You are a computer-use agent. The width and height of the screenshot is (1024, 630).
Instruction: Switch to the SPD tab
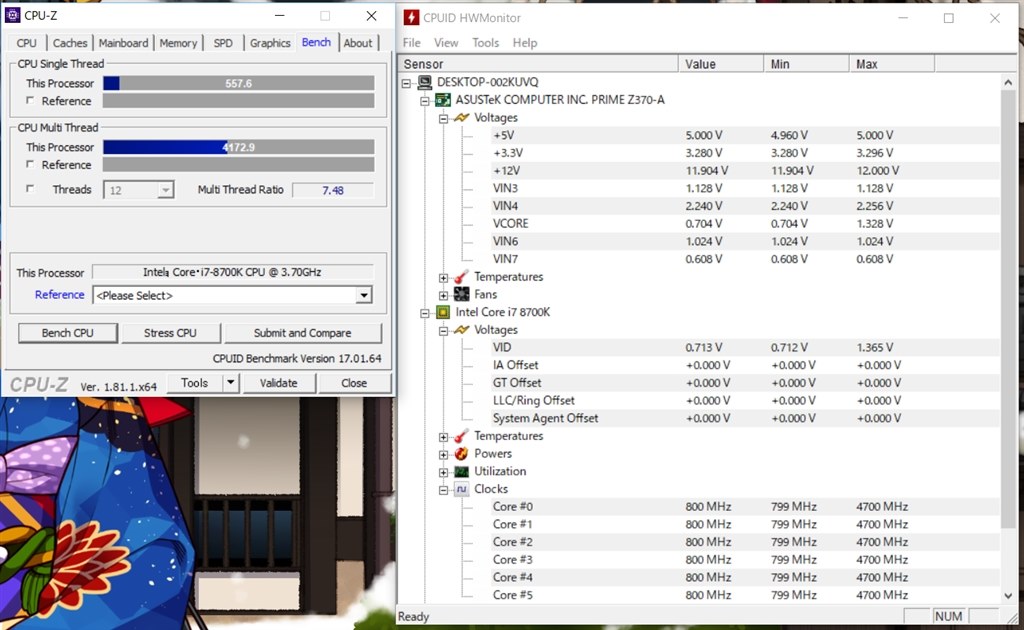point(223,43)
